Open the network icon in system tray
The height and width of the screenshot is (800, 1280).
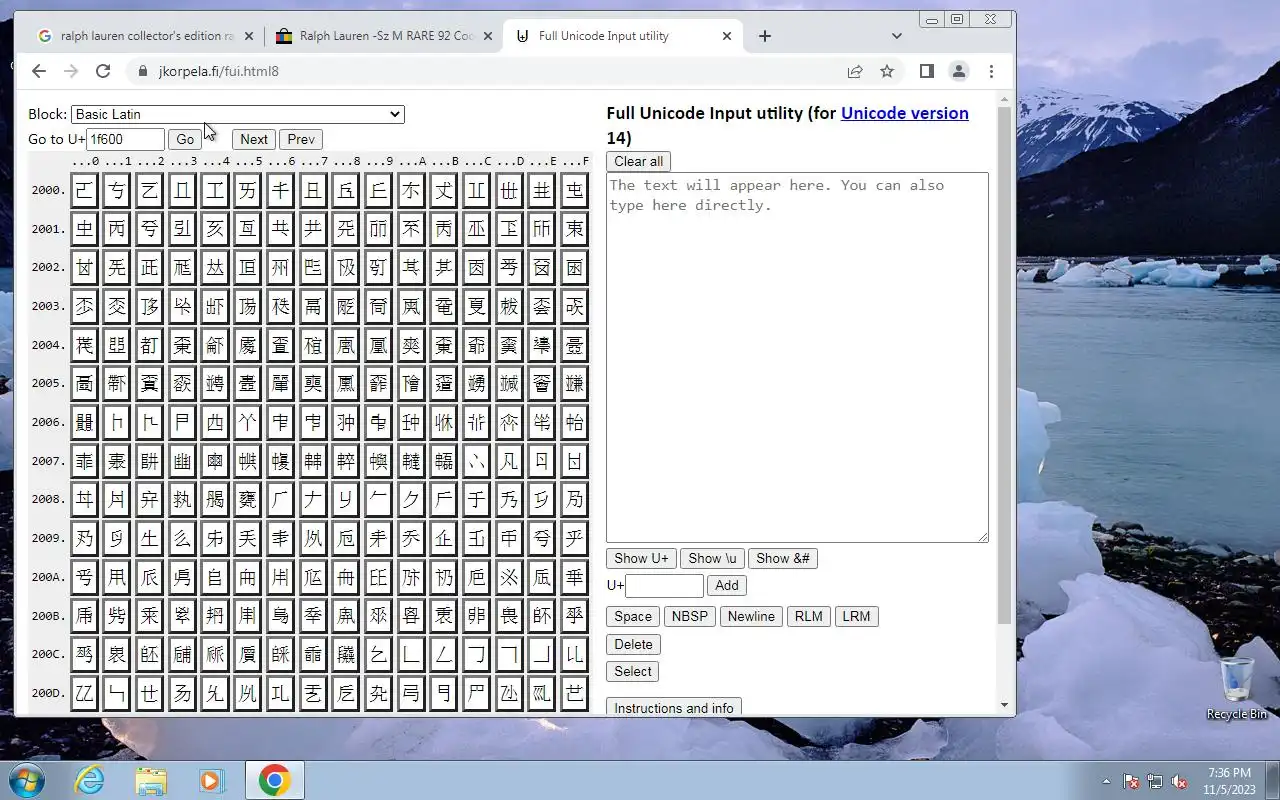coord(1155,781)
